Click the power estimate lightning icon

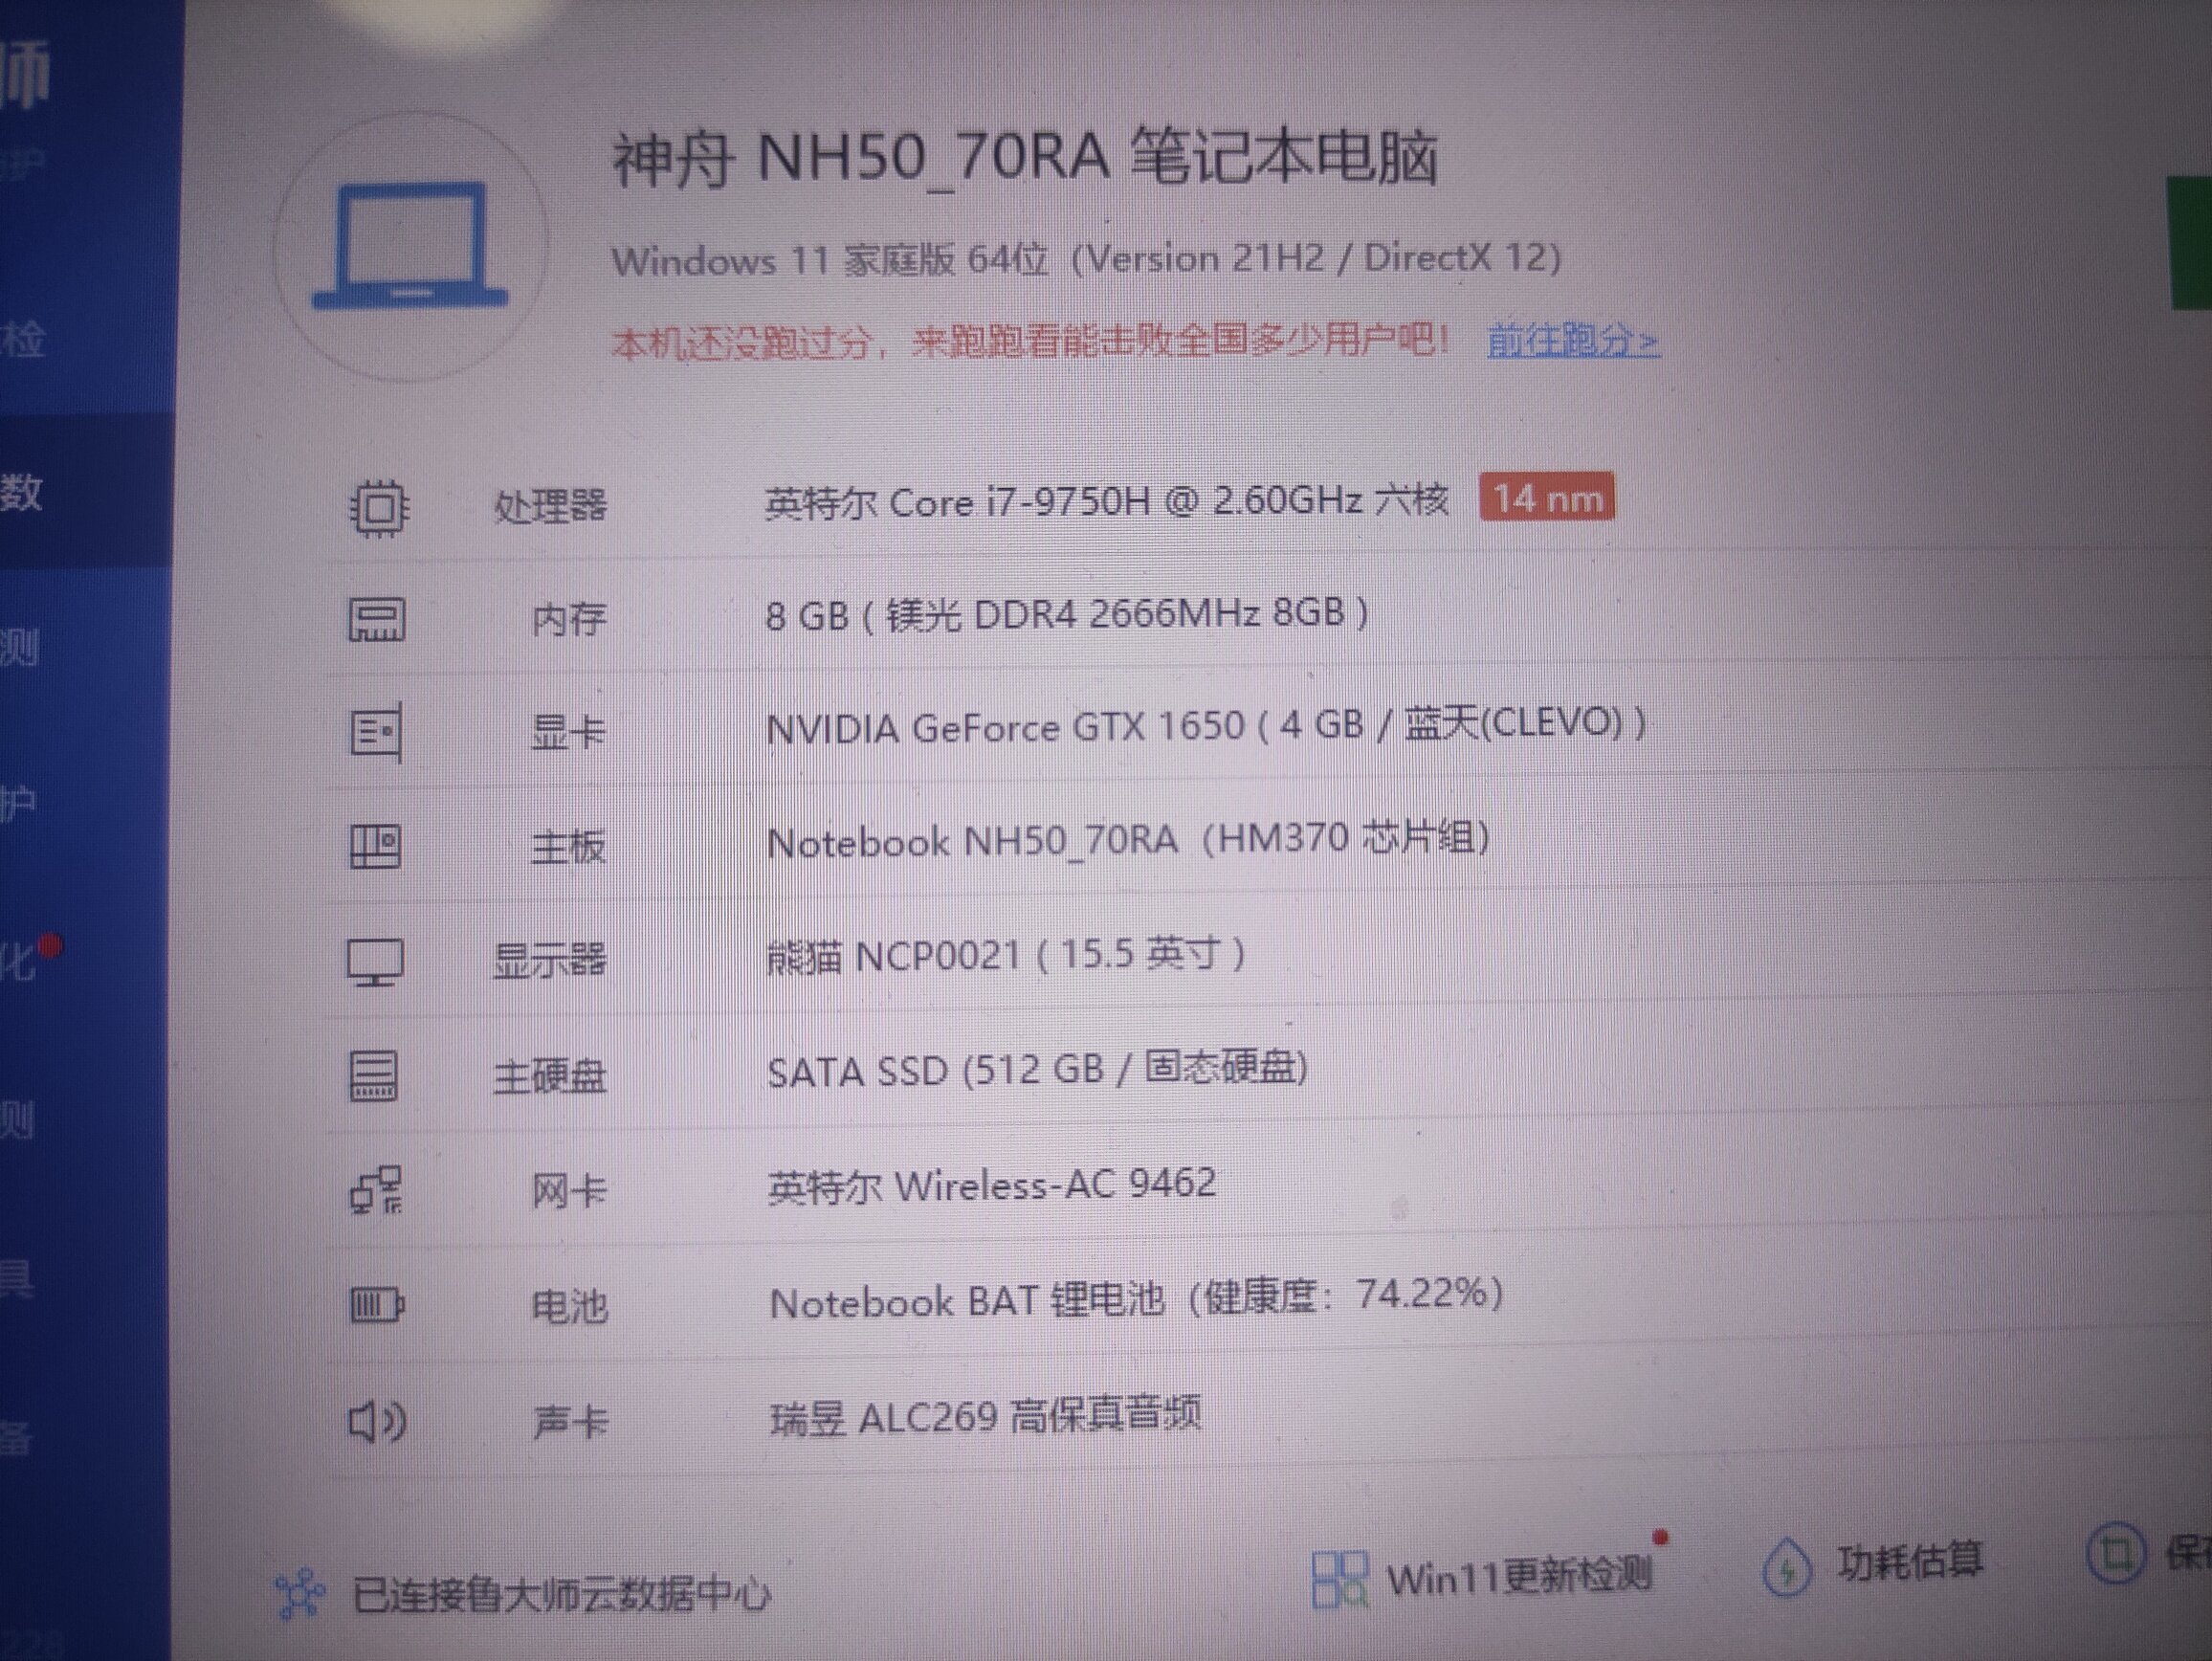1787,1567
